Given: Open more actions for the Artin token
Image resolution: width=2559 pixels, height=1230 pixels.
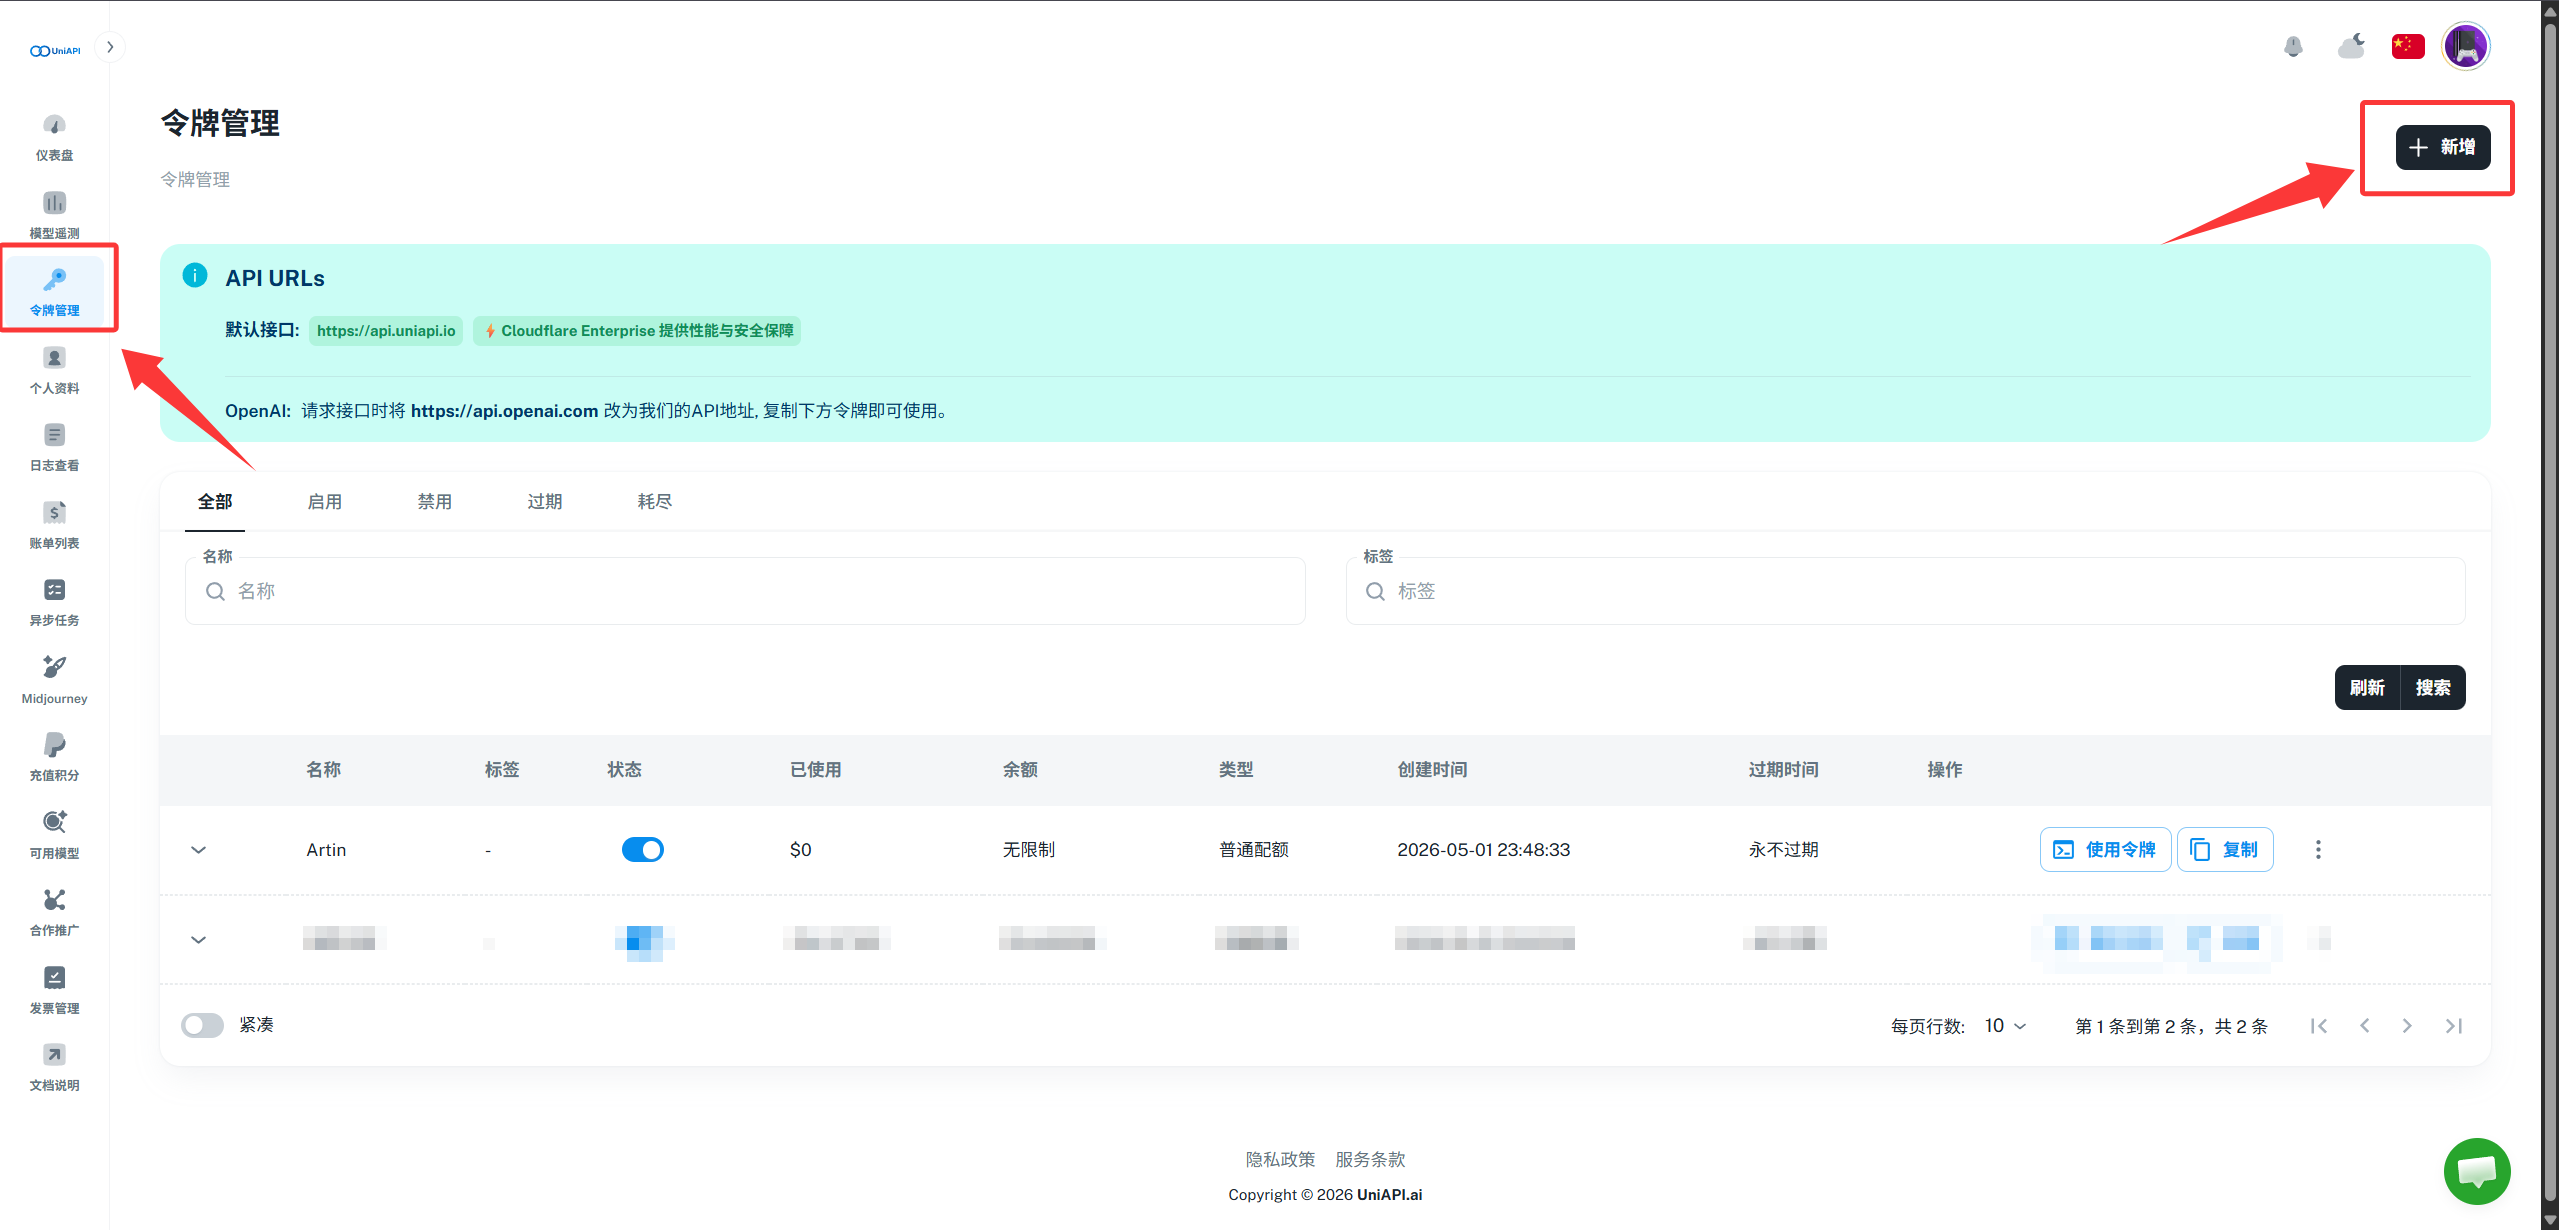Looking at the screenshot, I should pyautogui.click(x=2318, y=850).
